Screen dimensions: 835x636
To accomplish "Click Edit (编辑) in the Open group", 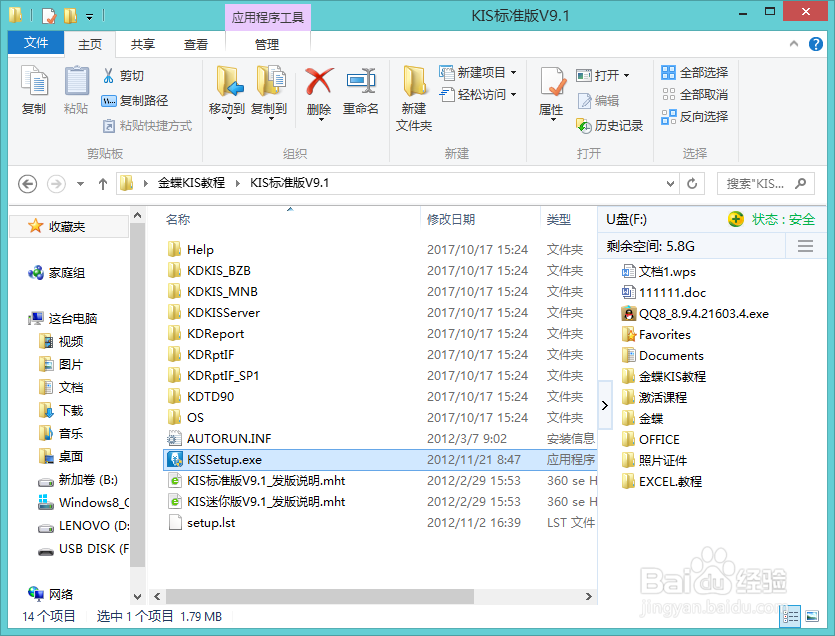I will click(599, 101).
